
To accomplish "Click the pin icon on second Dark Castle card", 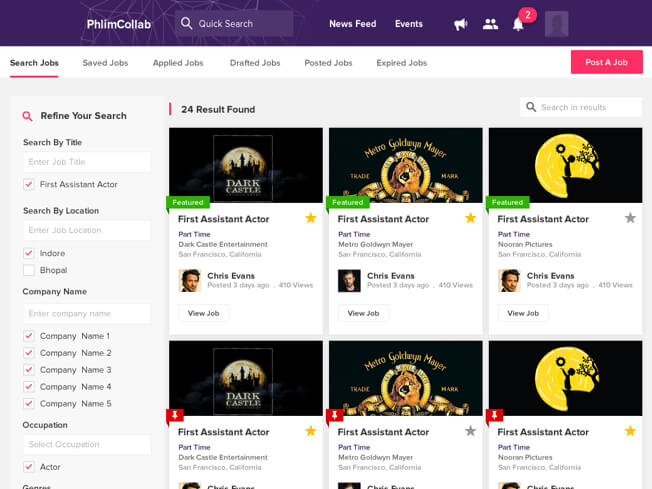I will point(175,415).
